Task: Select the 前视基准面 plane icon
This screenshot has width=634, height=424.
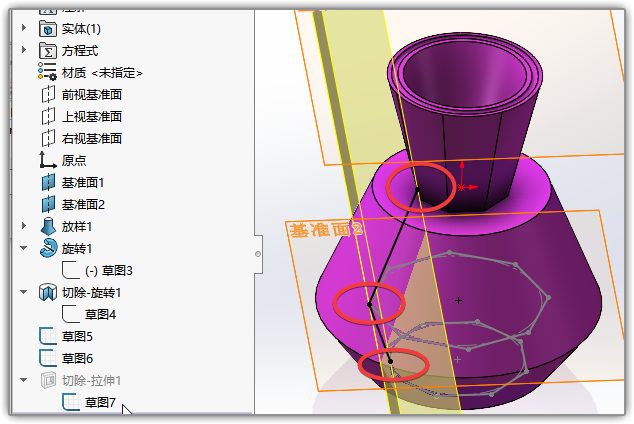Action: click(x=48, y=95)
